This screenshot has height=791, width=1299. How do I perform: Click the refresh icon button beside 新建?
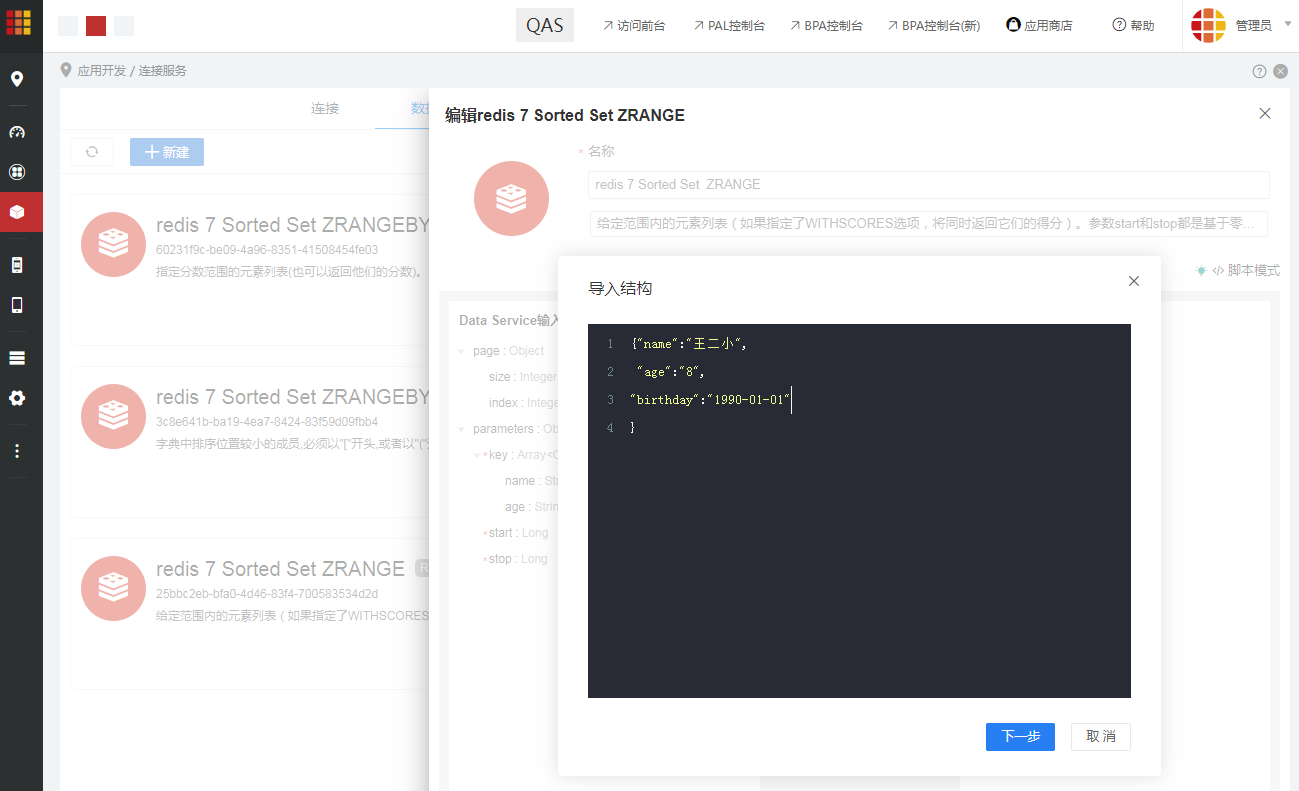(x=92, y=152)
